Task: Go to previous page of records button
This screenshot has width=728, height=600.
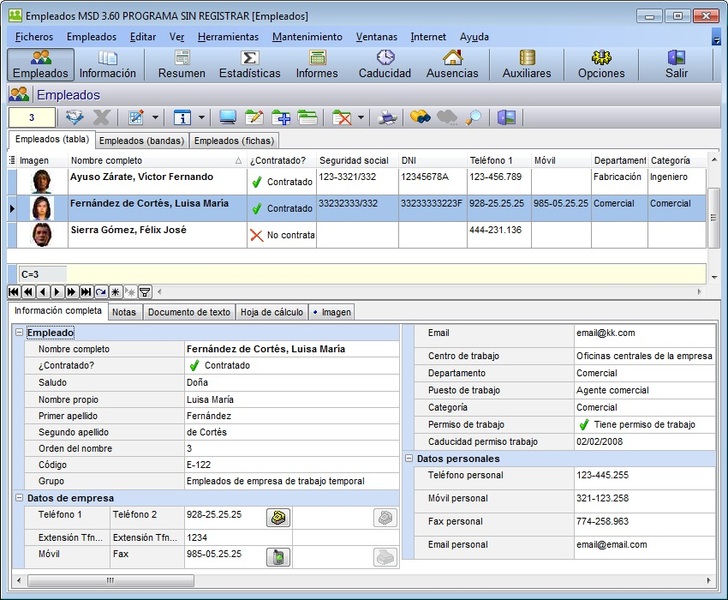Action: coord(28,292)
